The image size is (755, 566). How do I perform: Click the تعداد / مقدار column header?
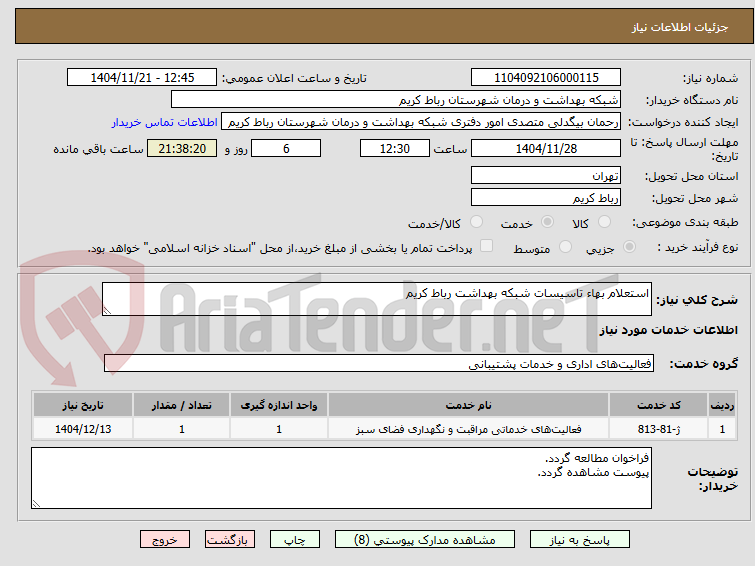[x=182, y=405]
